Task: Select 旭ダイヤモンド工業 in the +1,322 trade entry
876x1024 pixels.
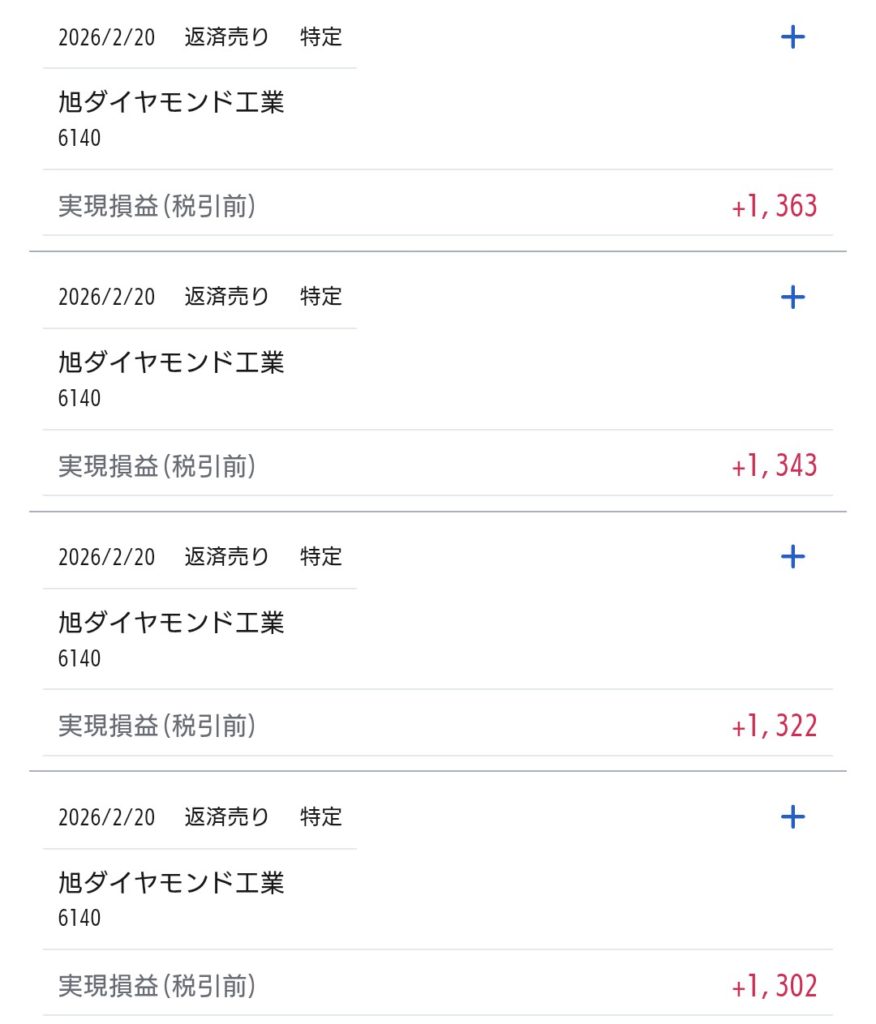Action: [x=171, y=622]
